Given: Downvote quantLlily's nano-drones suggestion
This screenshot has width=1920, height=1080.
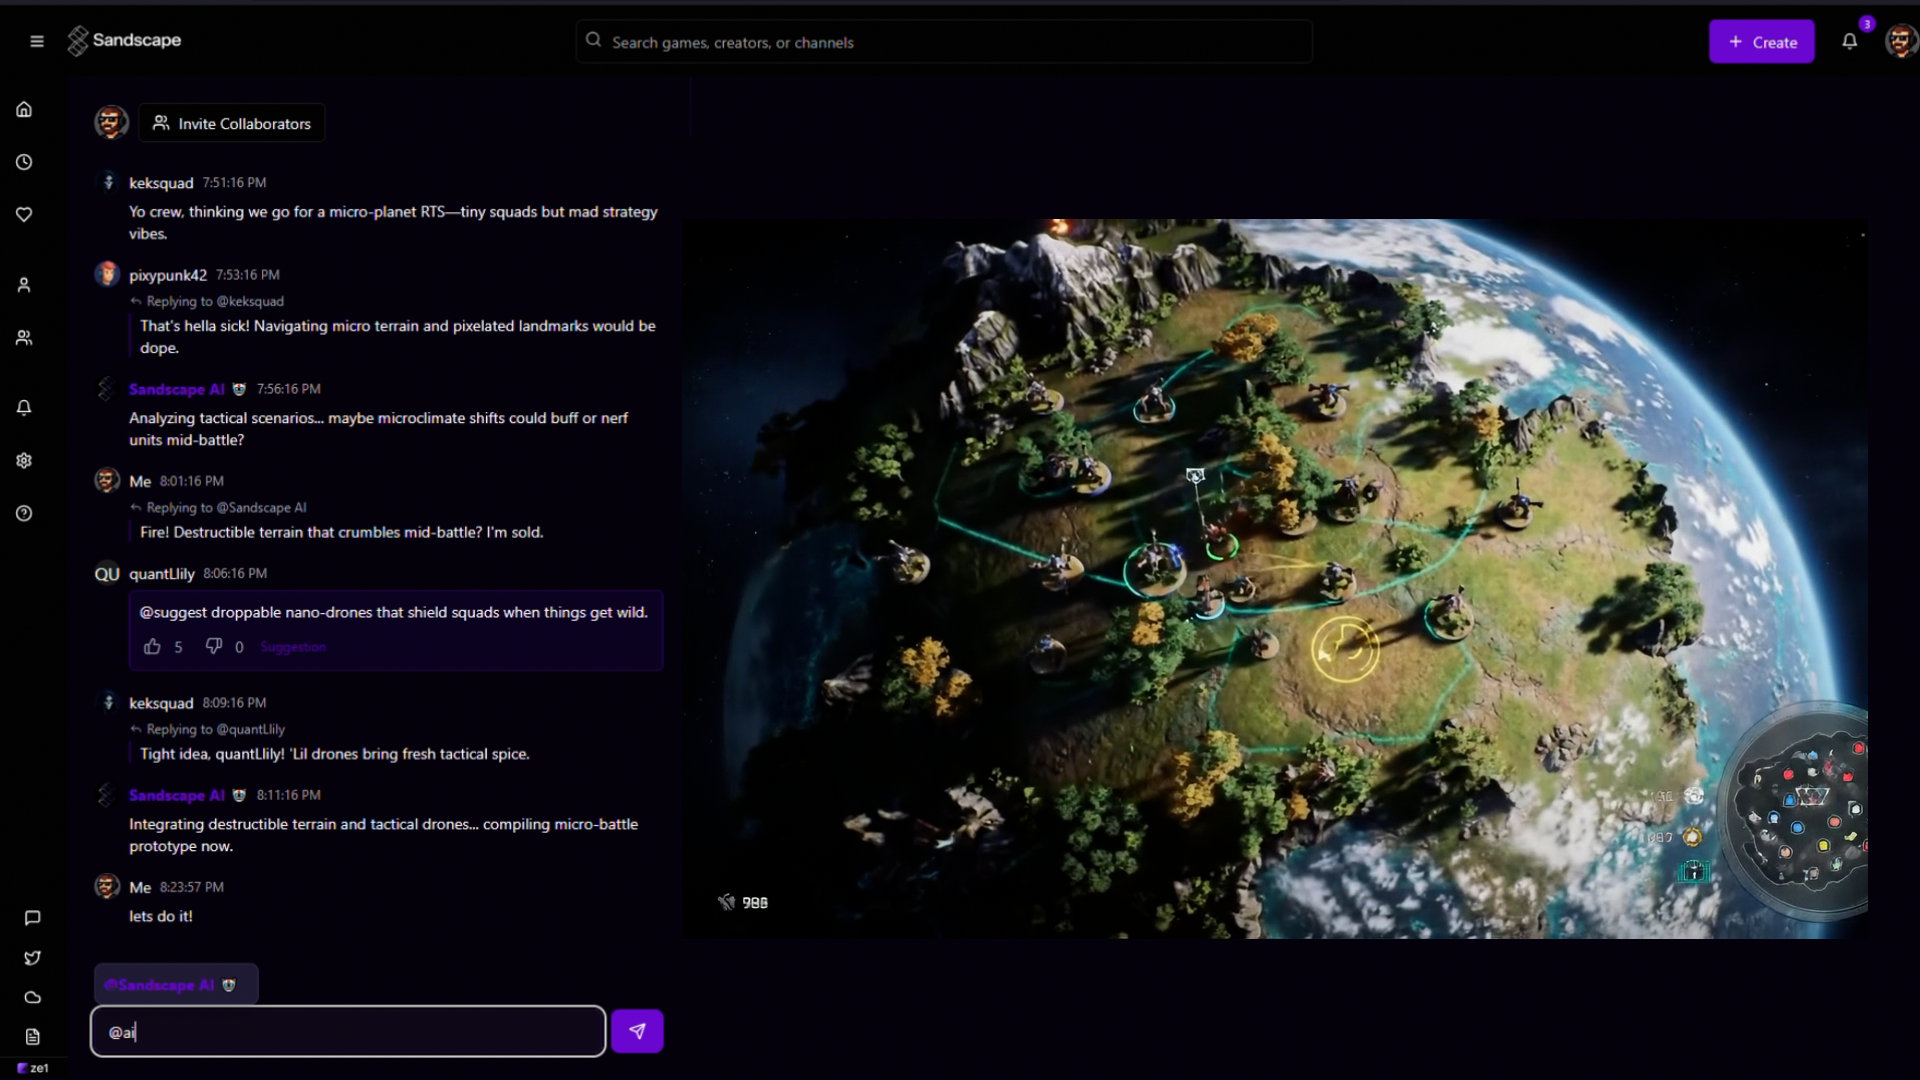Looking at the screenshot, I should pyautogui.click(x=213, y=647).
